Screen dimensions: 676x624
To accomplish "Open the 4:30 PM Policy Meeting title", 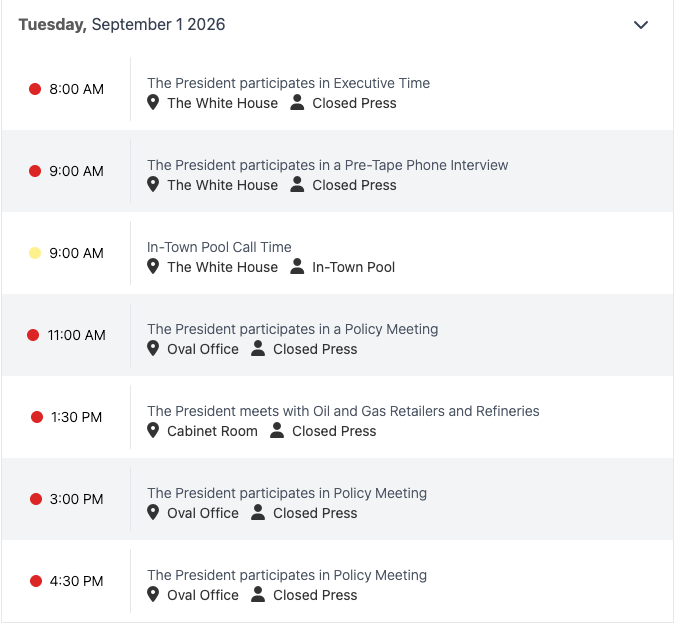I will (x=287, y=575).
